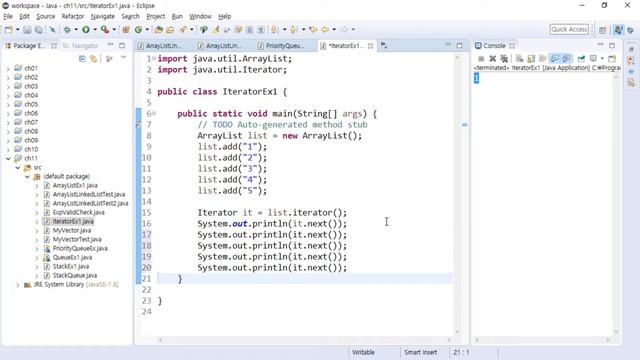Open the Source menu
This screenshot has width=640, height=360.
(x=45, y=16)
